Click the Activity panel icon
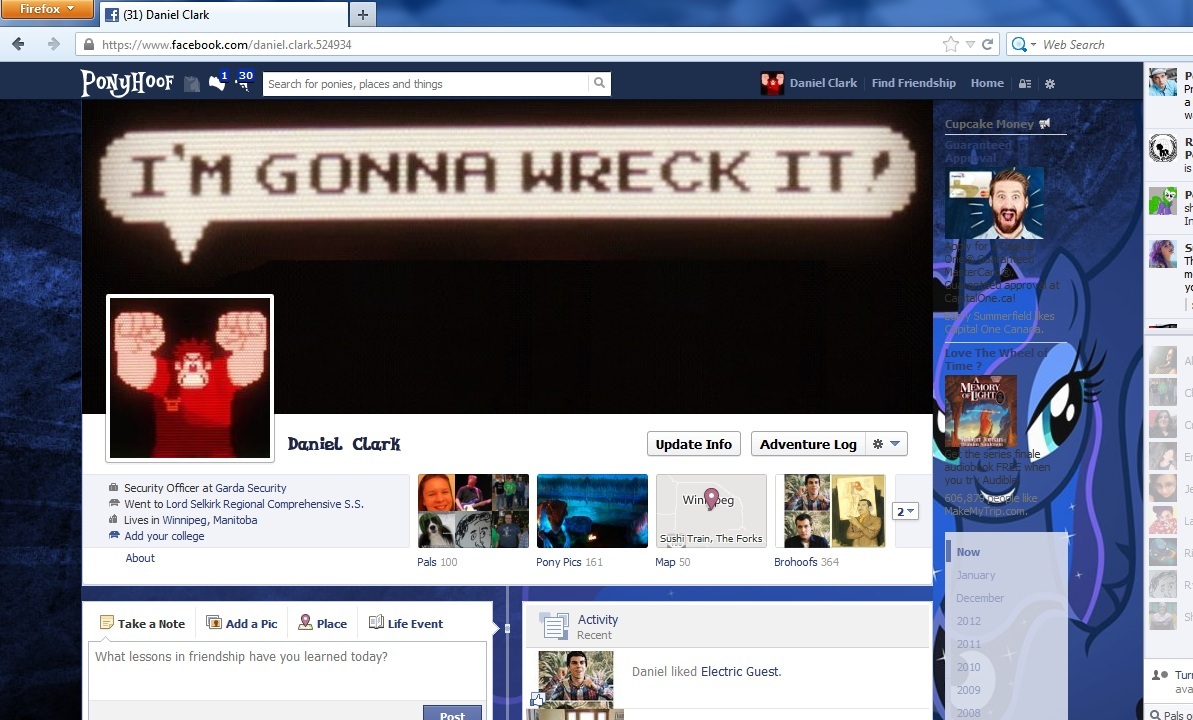 [555, 626]
